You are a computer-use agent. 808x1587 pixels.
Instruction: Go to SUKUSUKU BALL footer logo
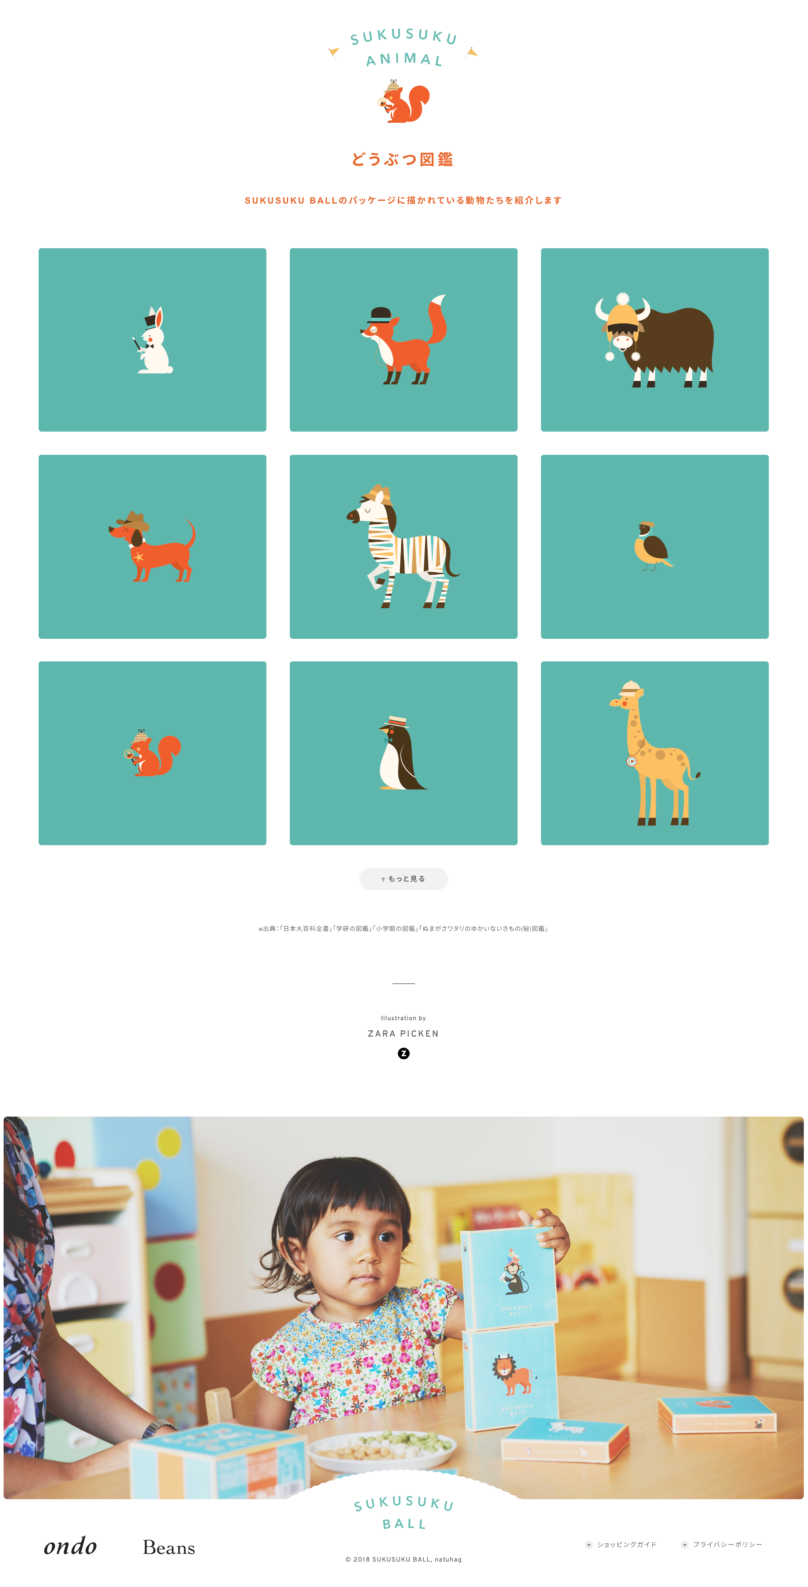point(404,1512)
